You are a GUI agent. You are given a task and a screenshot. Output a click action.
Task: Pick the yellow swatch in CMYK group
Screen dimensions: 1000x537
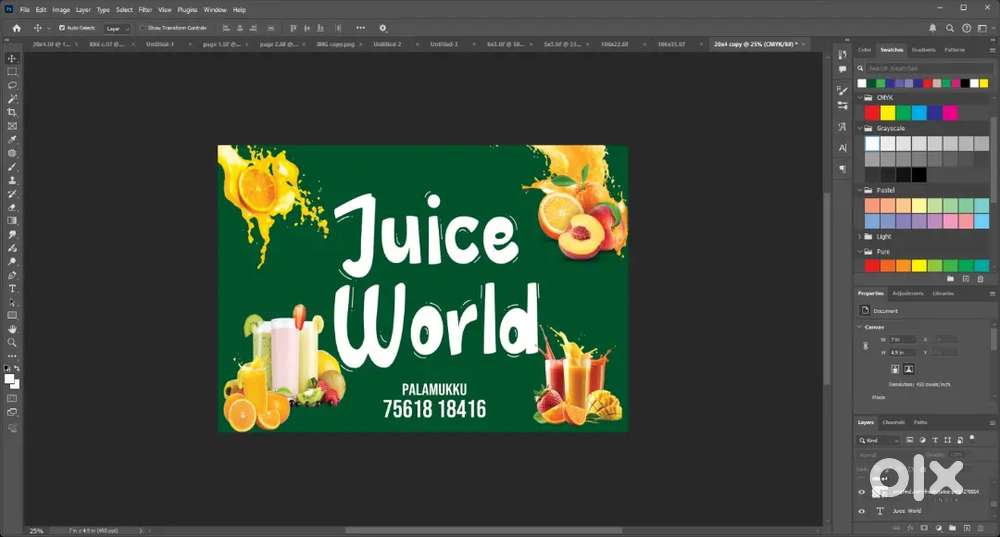888,113
